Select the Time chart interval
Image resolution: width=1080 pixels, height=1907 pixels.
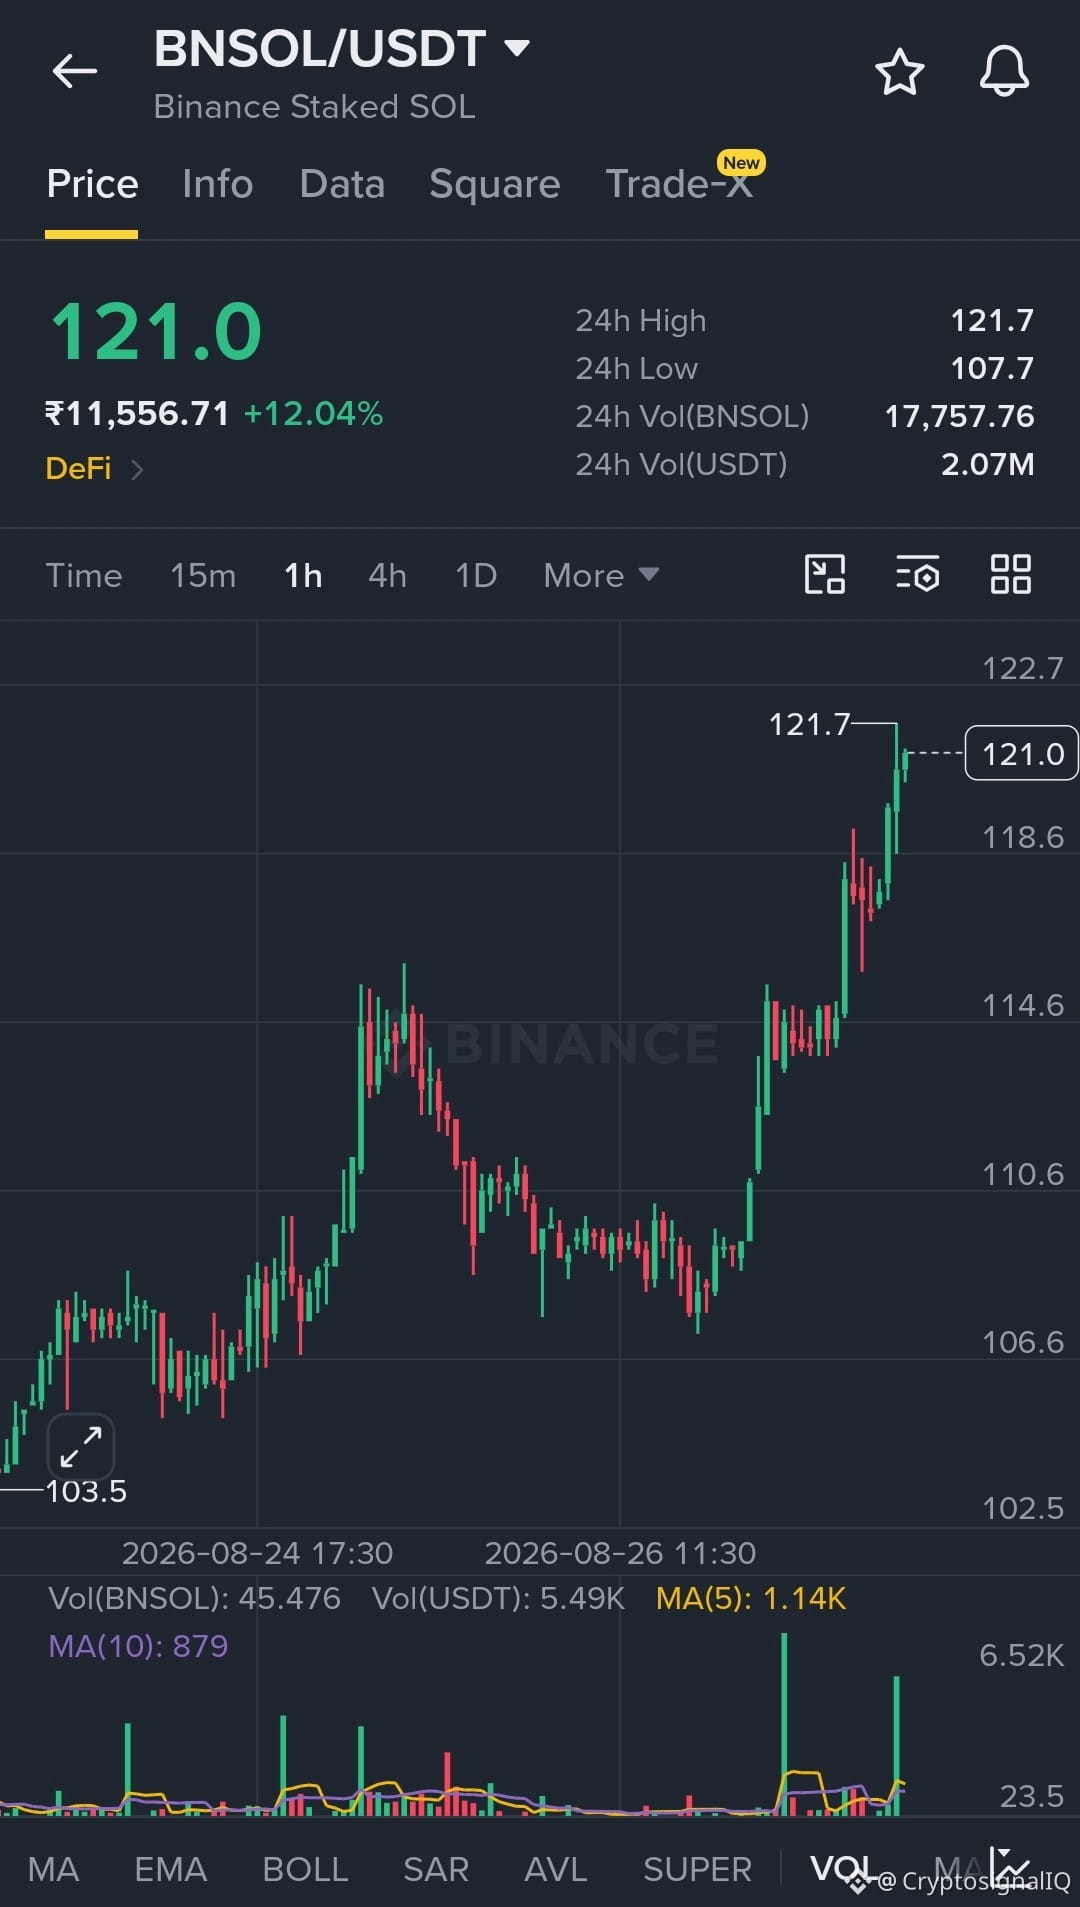(x=84, y=576)
